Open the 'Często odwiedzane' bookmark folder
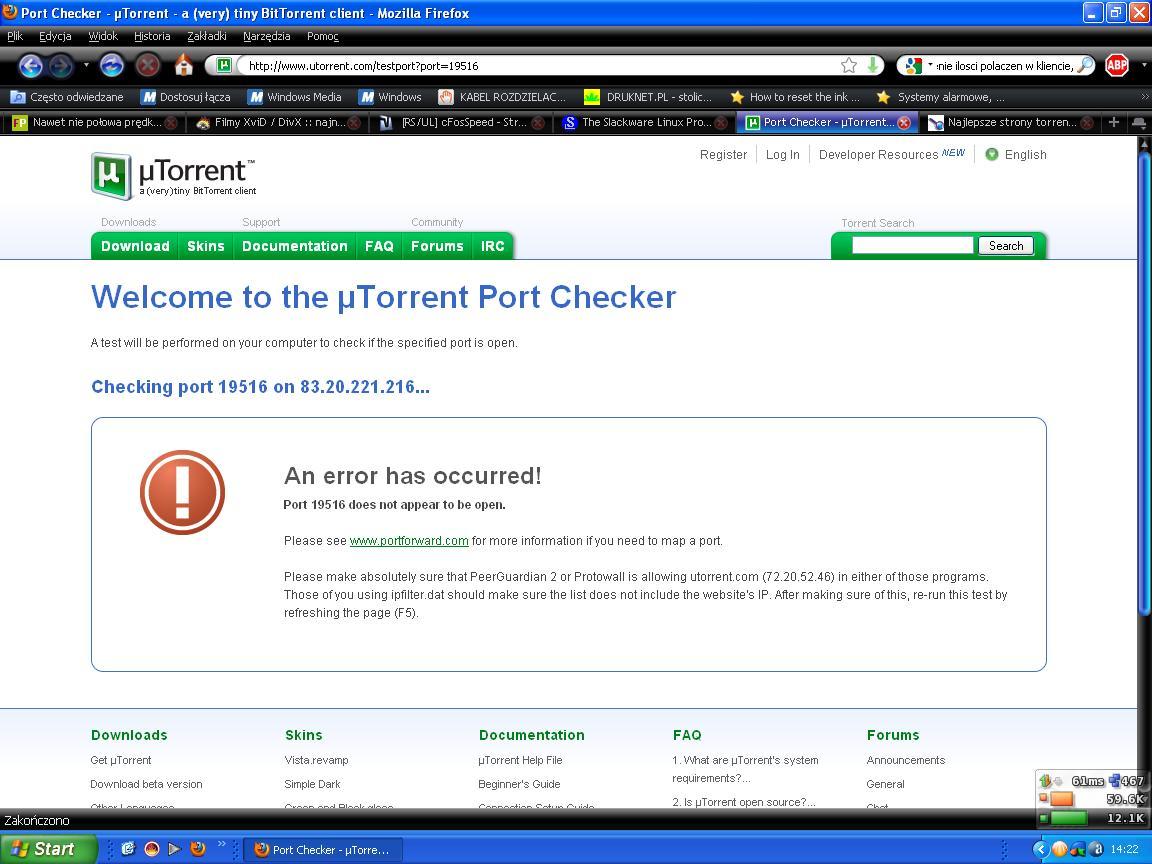The width and height of the screenshot is (1152, 864). 68,96
